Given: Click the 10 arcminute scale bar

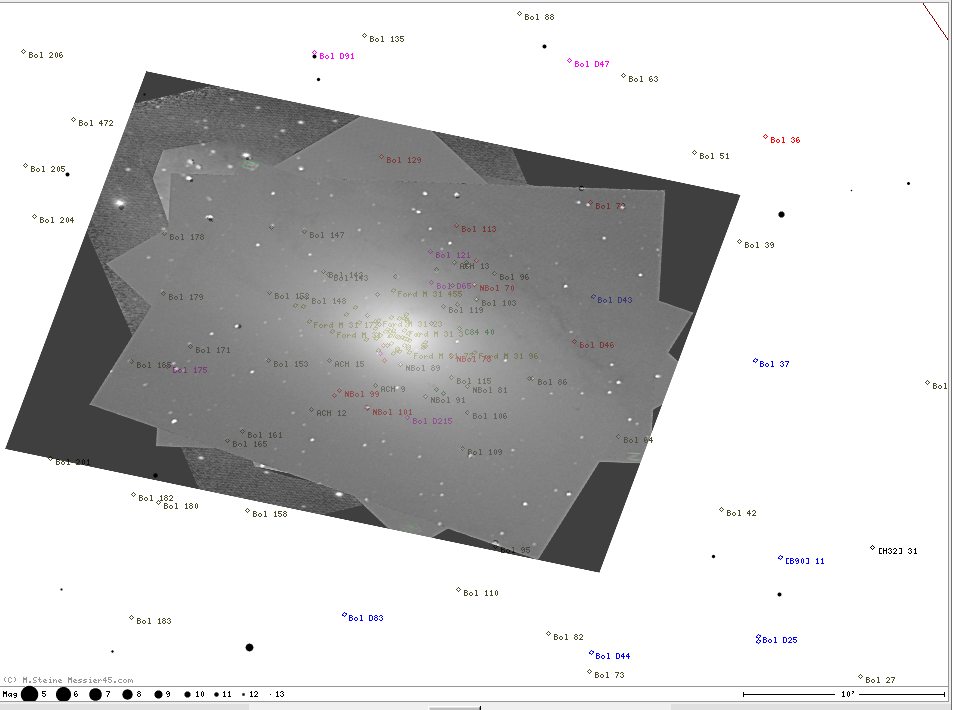Looking at the screenshot, I should 843,694.
